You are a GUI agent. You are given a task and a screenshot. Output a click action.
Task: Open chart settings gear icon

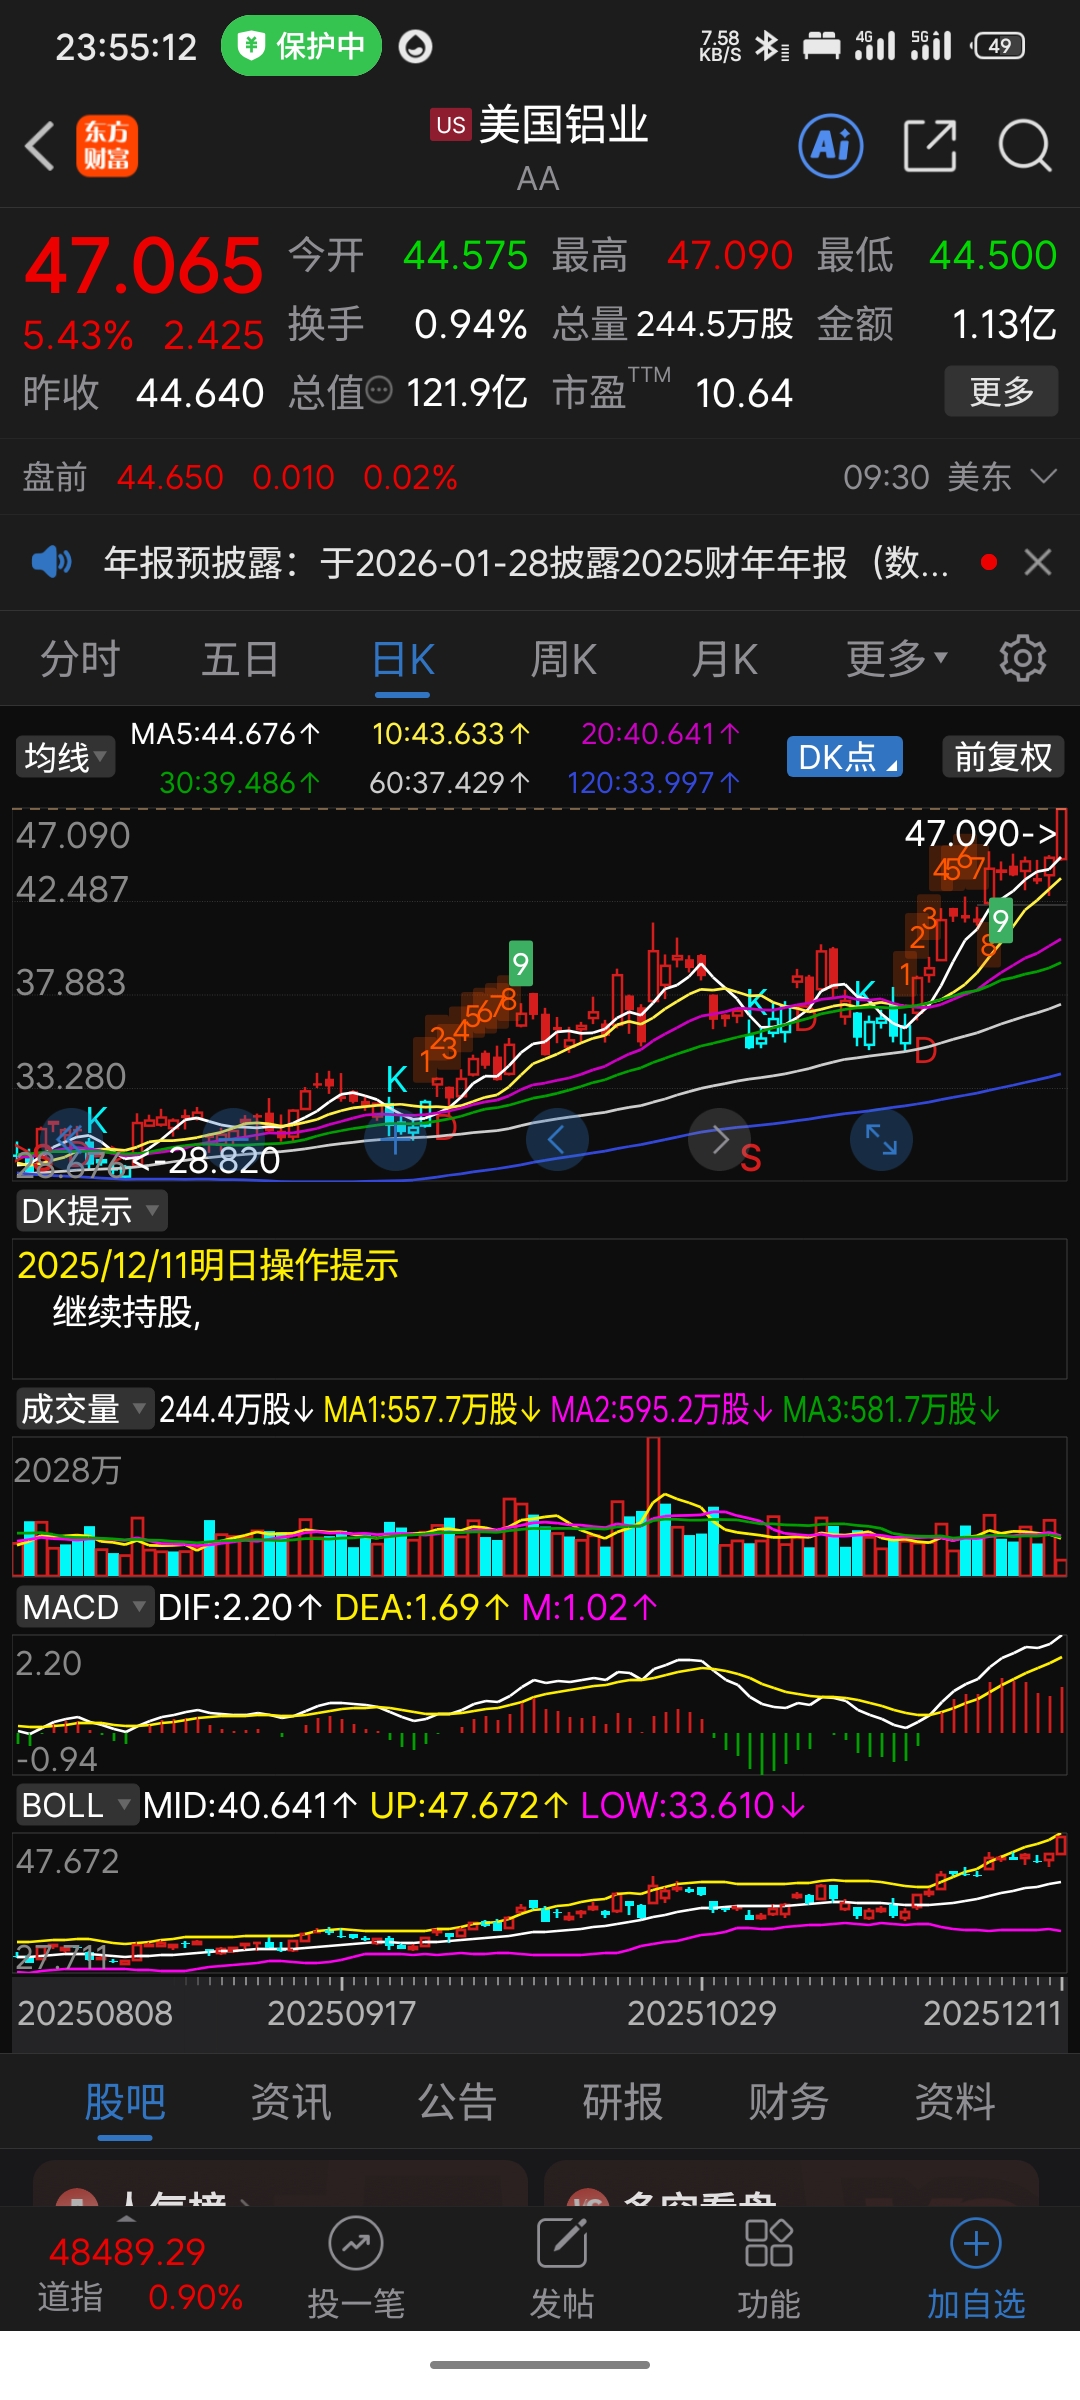tap(1022, 659)
